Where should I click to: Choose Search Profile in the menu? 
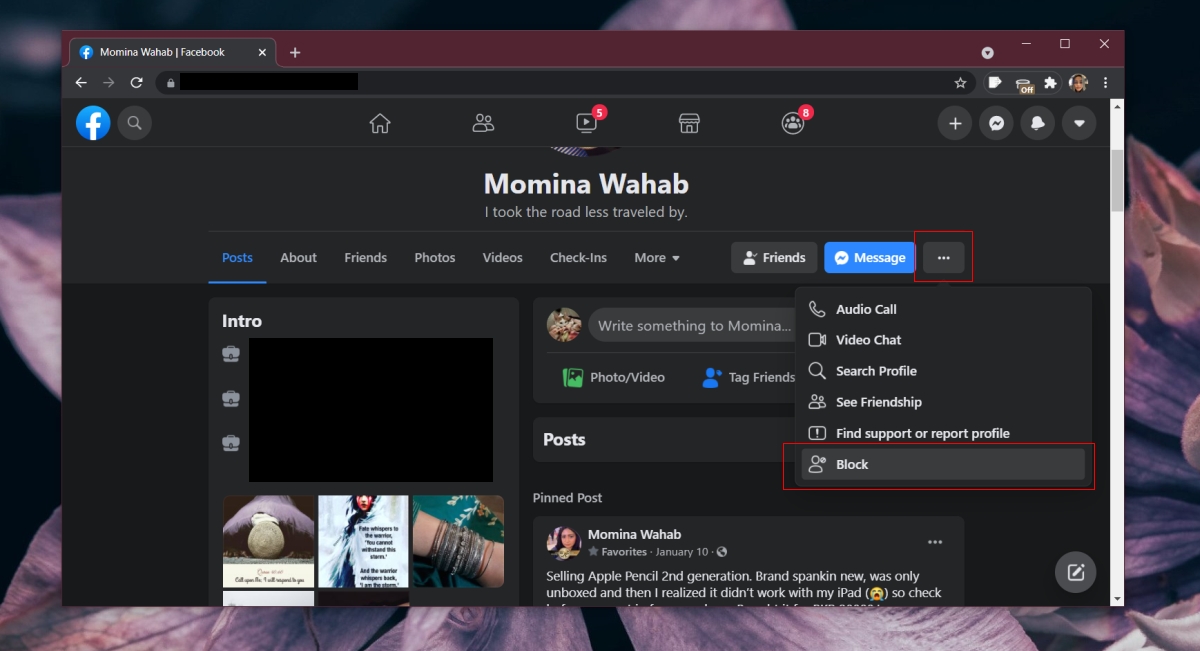(943, 371)
